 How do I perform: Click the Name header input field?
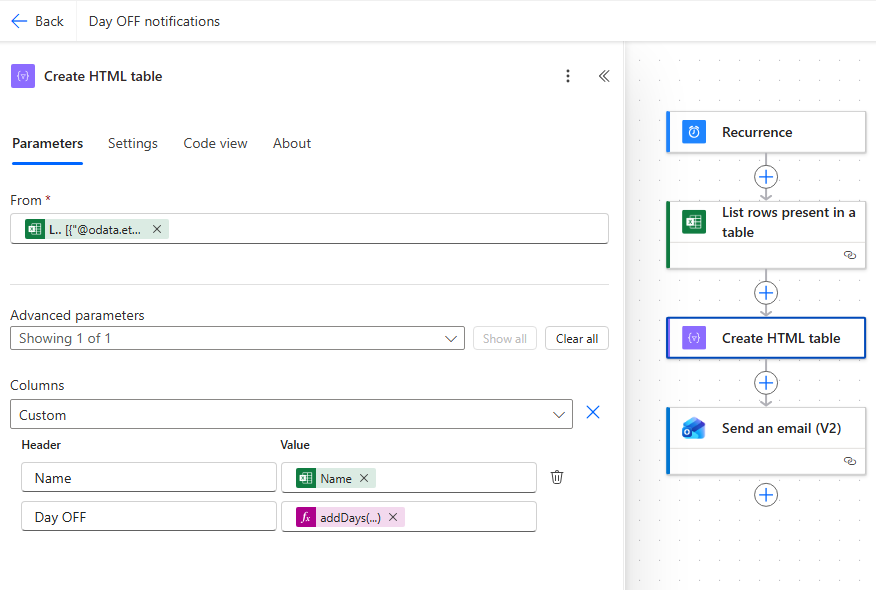coord(149,478)
